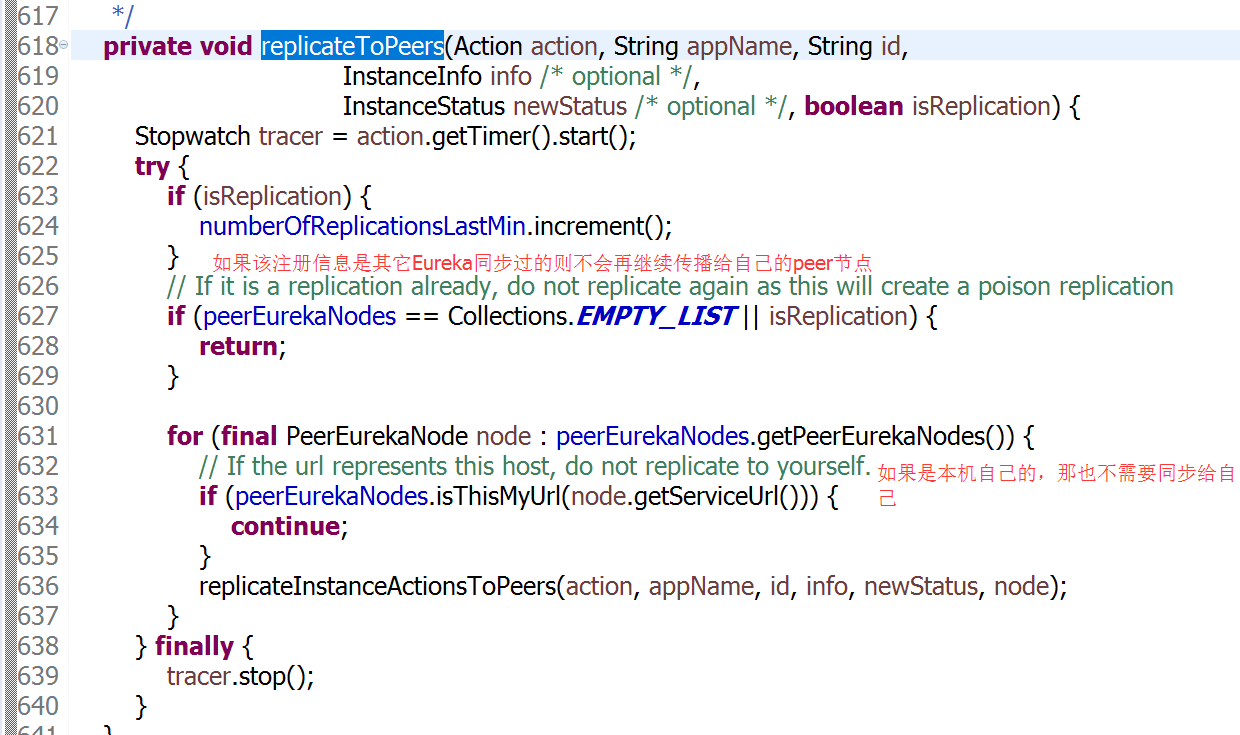Image resolution: width=1240 pixels, height=735 pixels.
Task: Click the 'return' keyword on line 628
Action: coord(238,346)
